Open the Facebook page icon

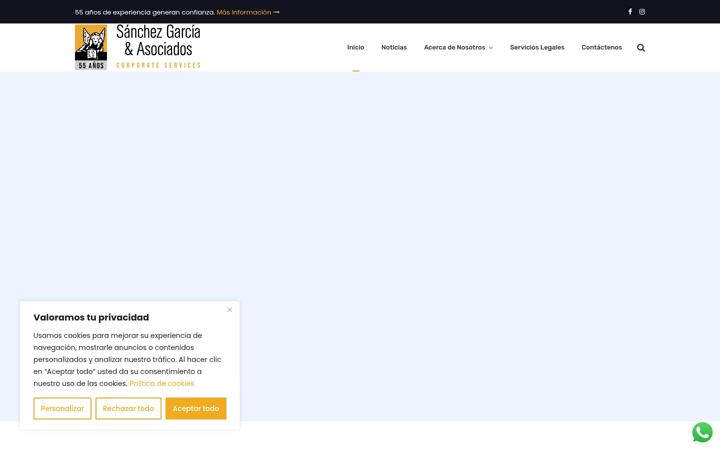(630, 12)
